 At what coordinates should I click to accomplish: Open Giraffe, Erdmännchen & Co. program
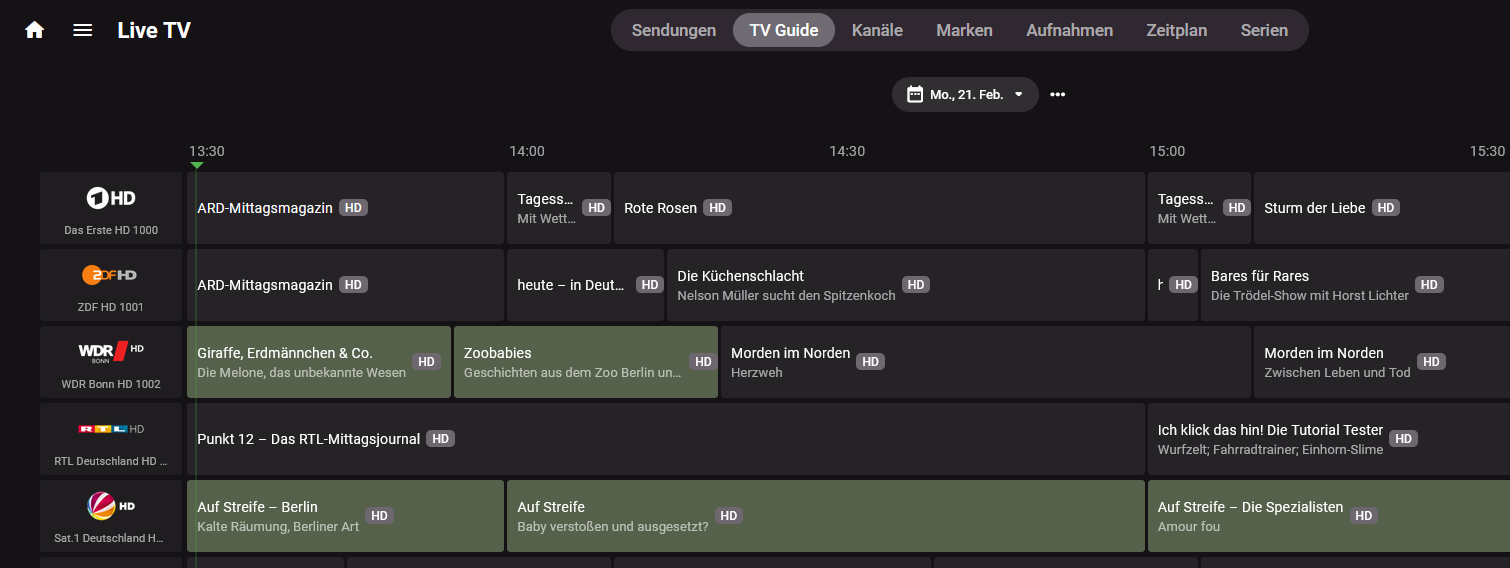tap(319, 362)
